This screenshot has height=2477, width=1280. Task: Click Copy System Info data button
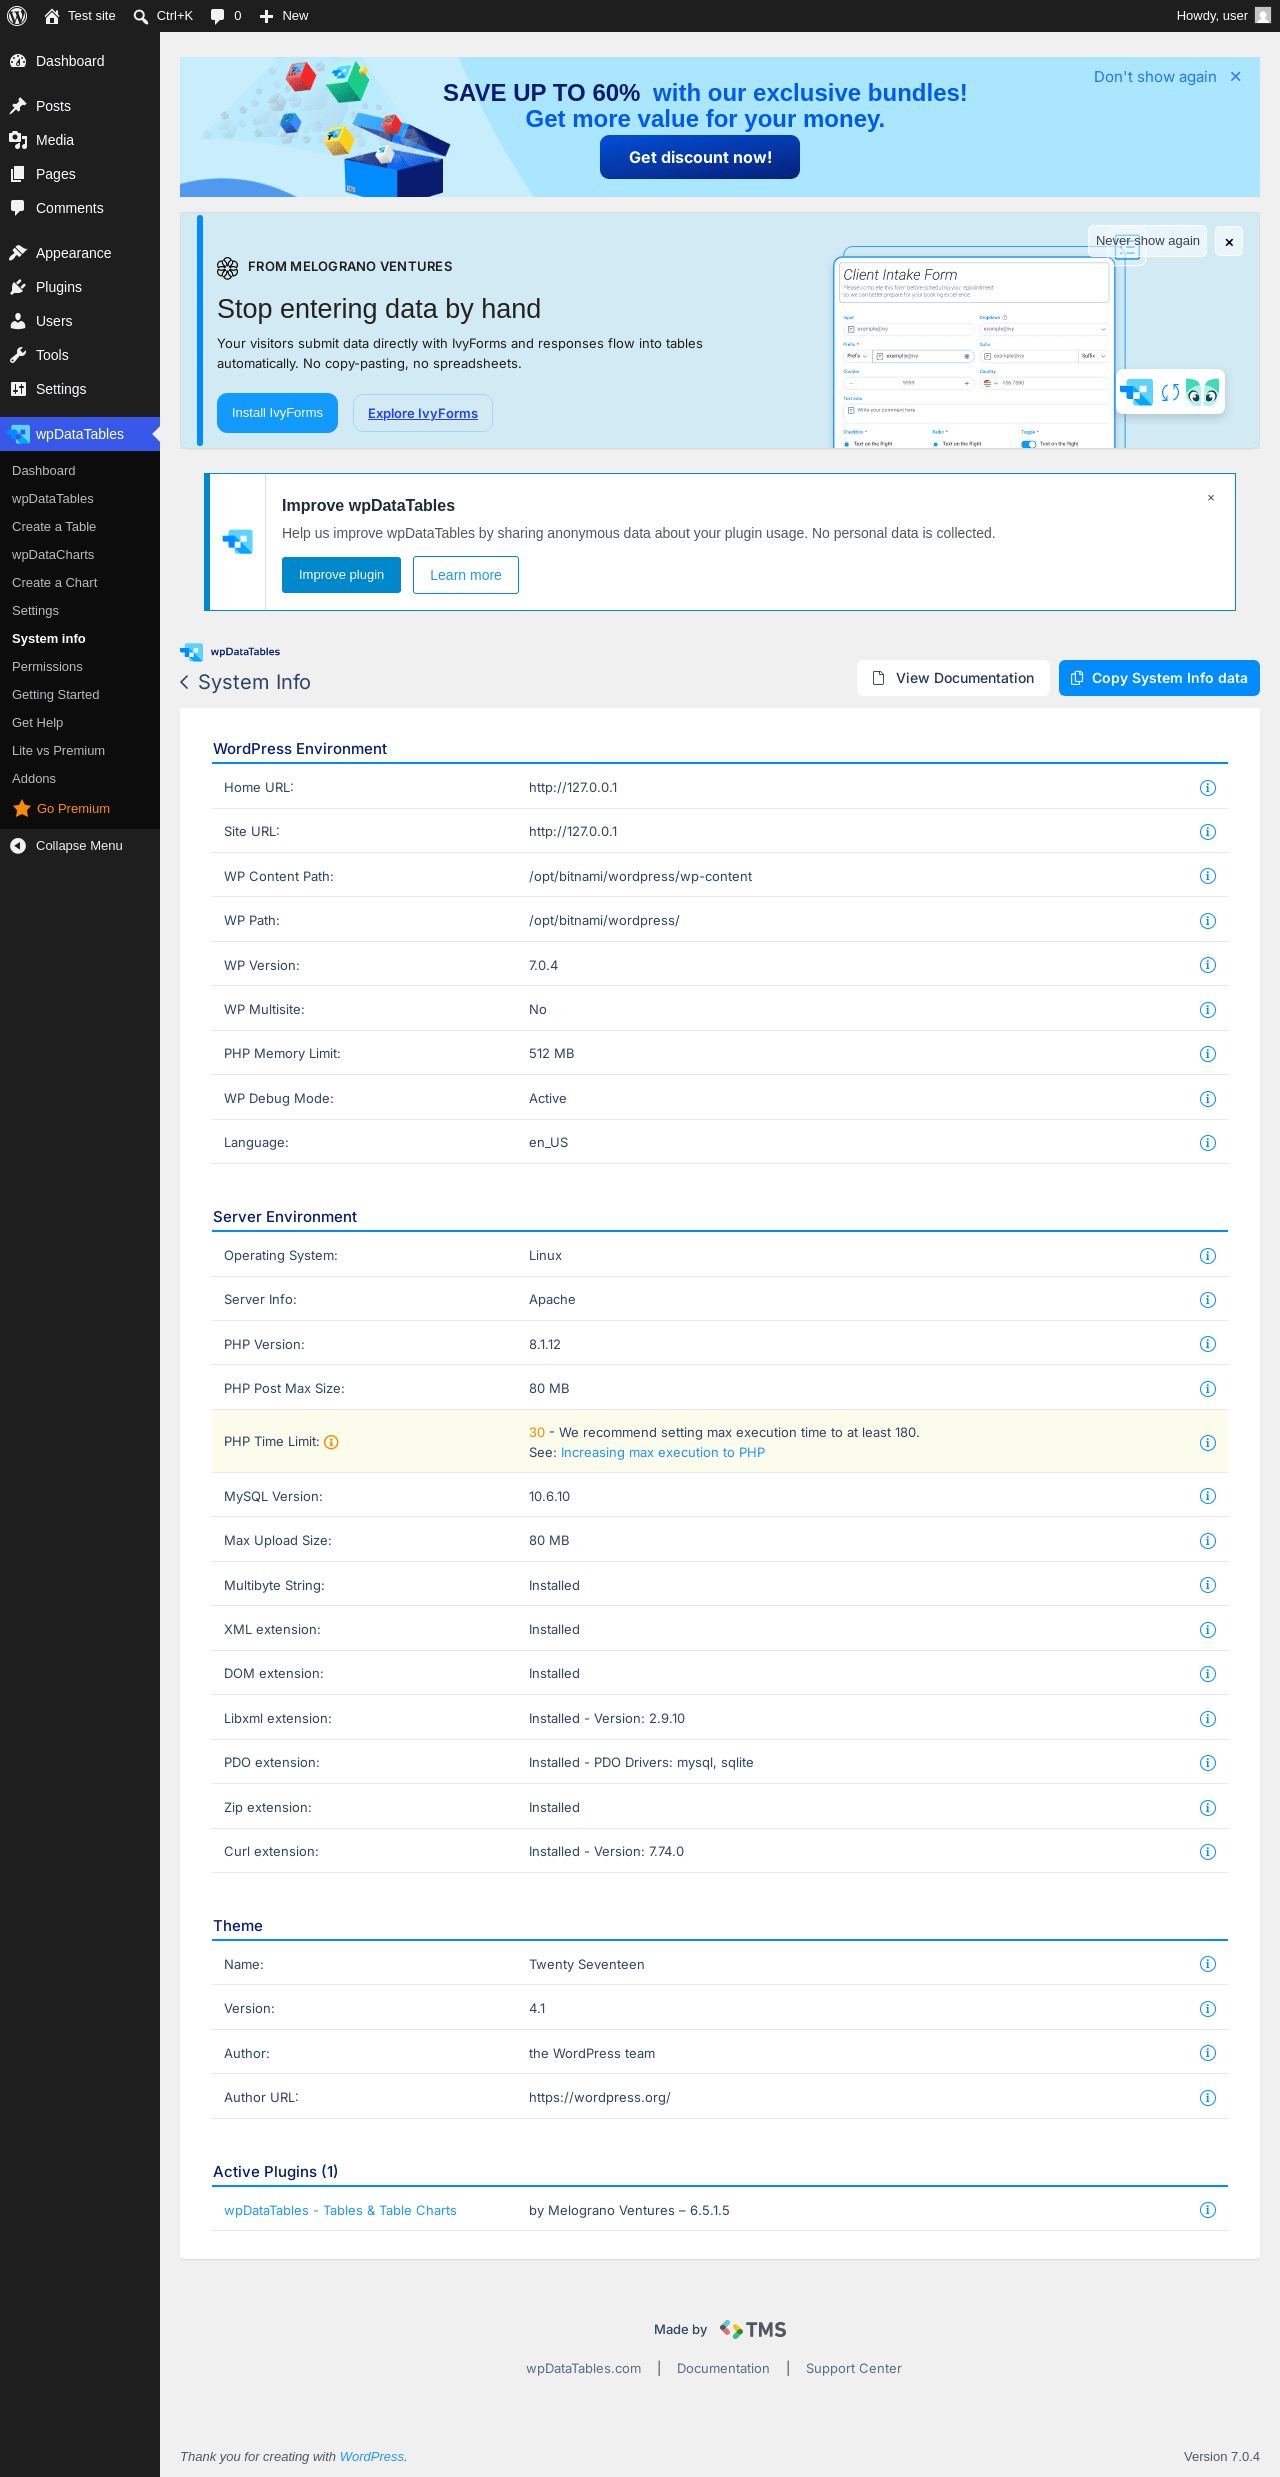pyautogui.click(x=1159, y=678)
